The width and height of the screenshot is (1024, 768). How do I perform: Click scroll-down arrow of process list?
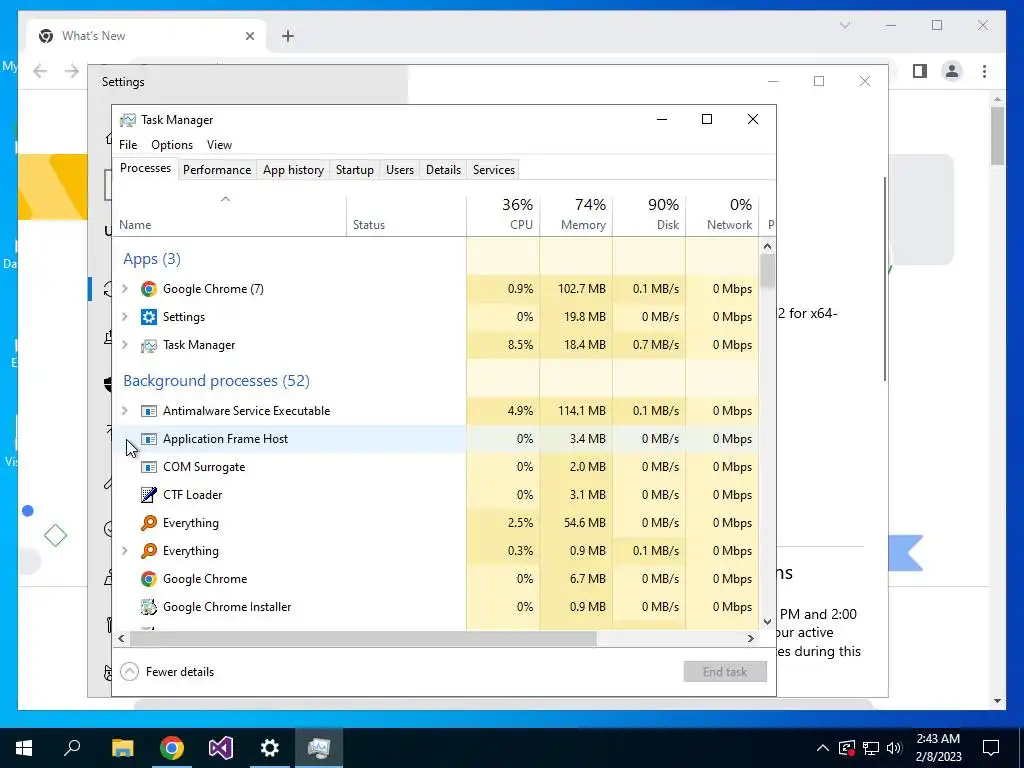[767, 622]
